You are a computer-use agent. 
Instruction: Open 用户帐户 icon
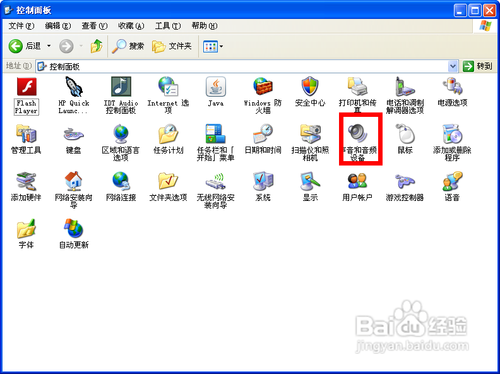pyautogui.click(x=357, y=181)
